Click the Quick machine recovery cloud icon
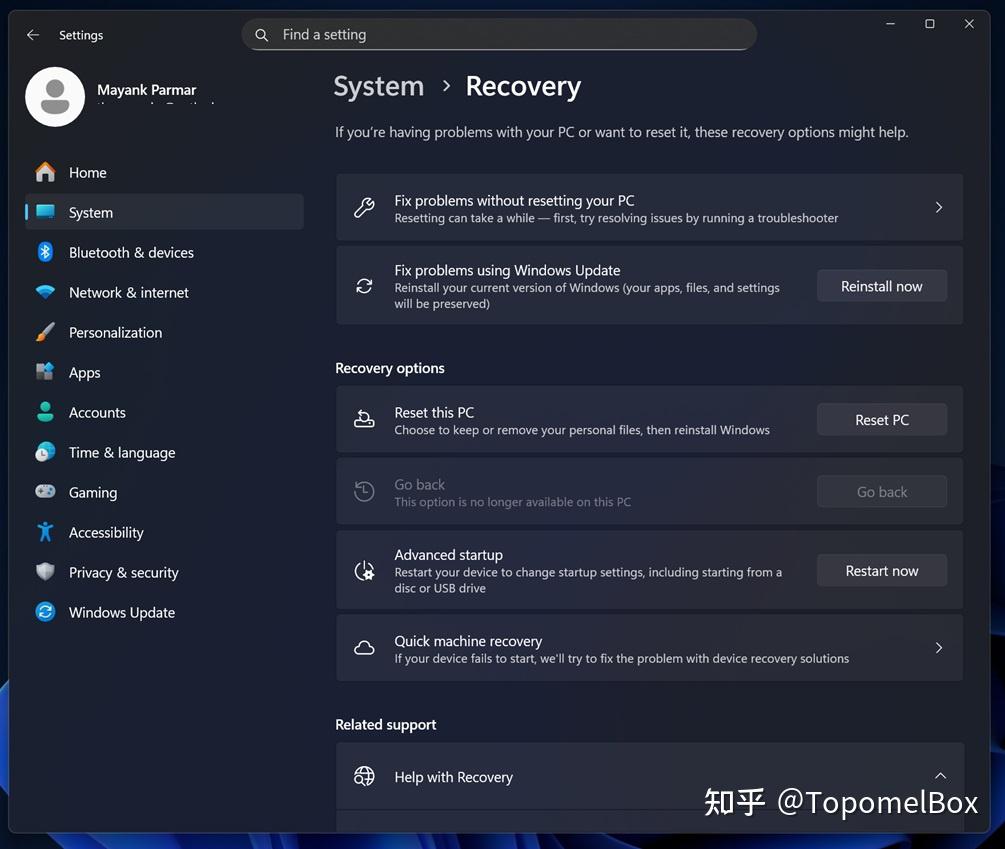Viewport: 1005px width, 849px height. pyautogui.click(x=364, y=648)
